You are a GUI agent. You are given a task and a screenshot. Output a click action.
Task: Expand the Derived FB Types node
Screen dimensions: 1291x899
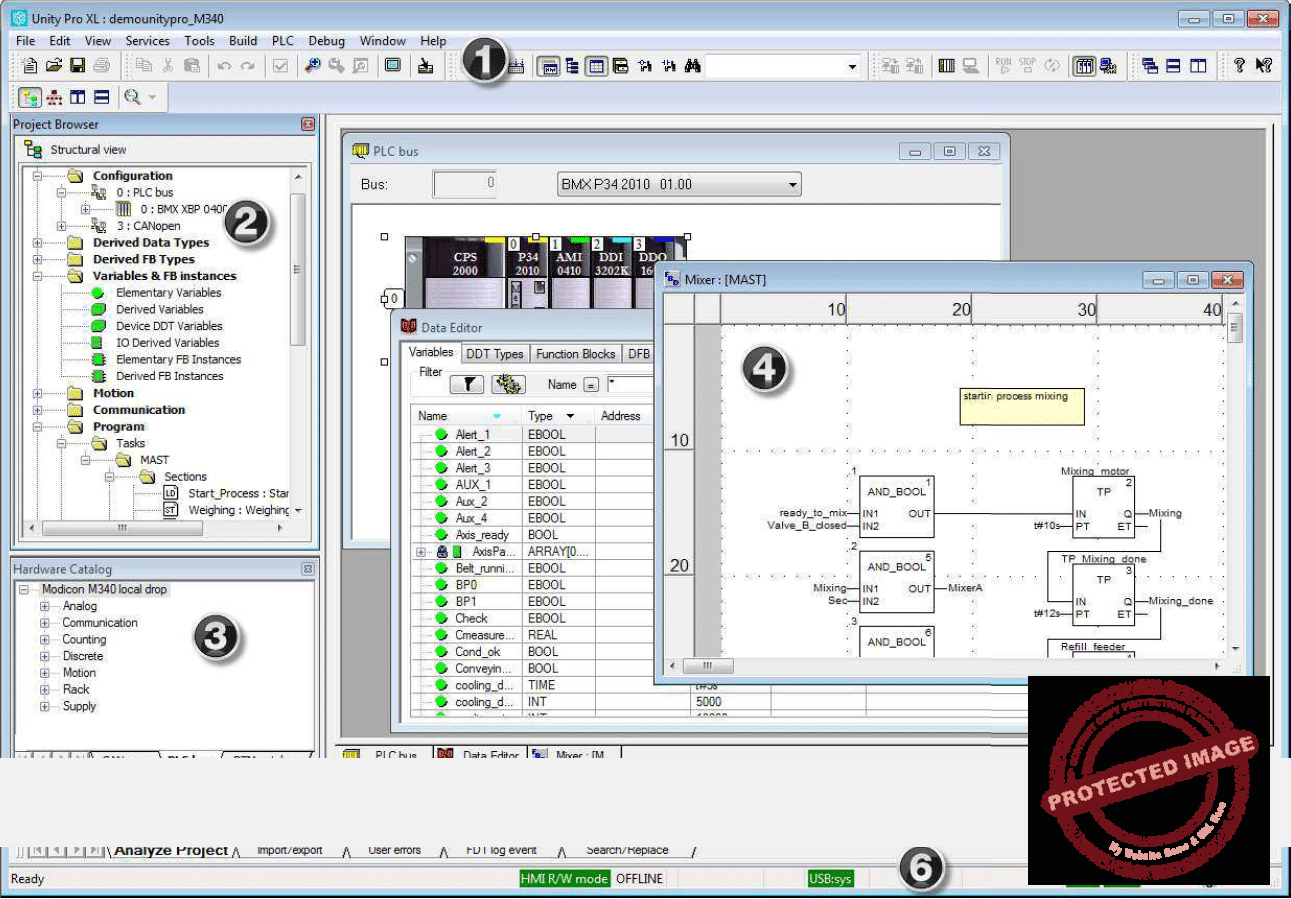coord(38,259)
